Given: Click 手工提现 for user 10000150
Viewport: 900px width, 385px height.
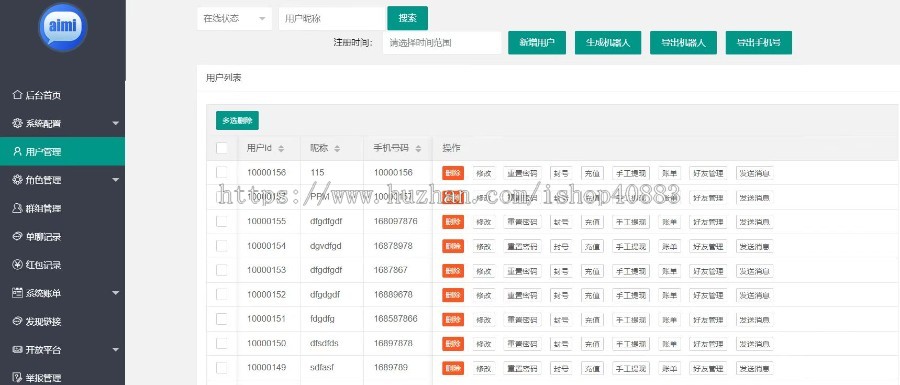Looking at the screenshot, I should (631, 344).
